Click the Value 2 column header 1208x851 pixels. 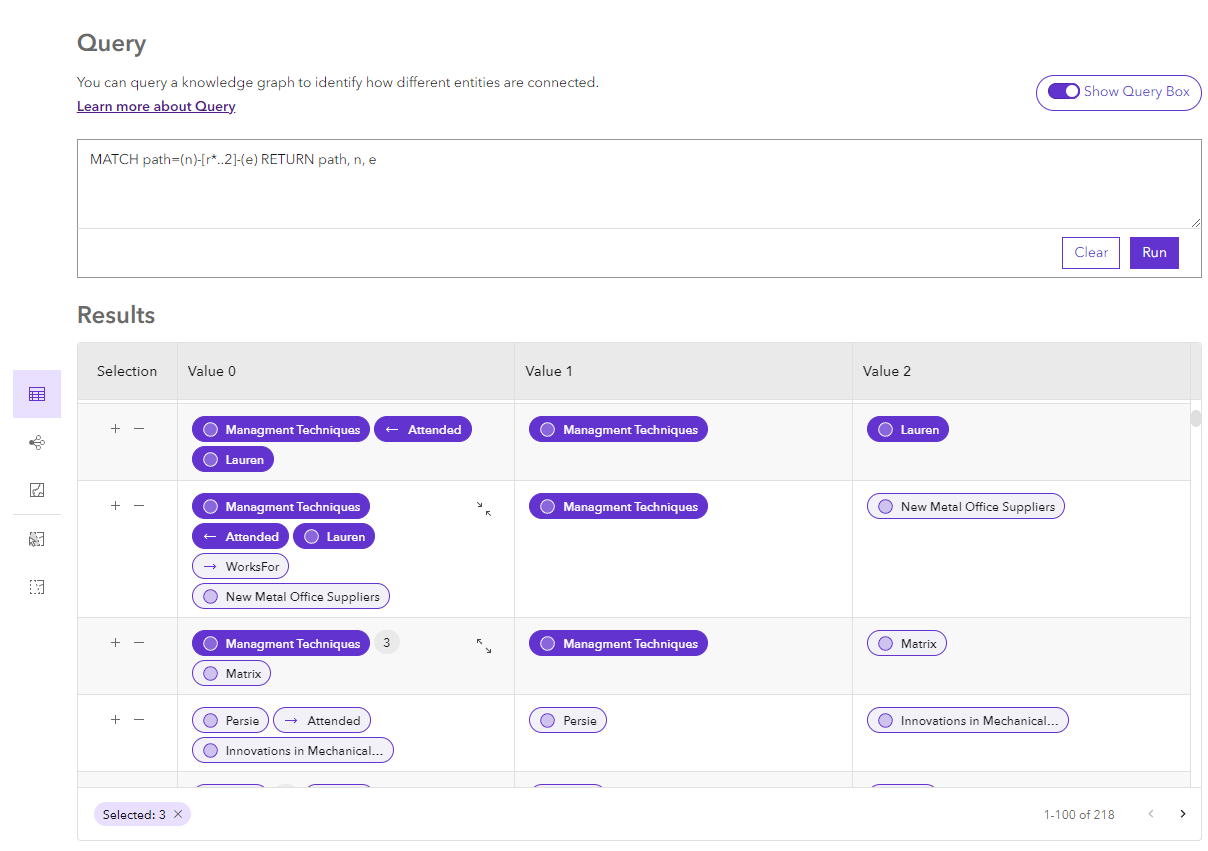pos(887,371)
